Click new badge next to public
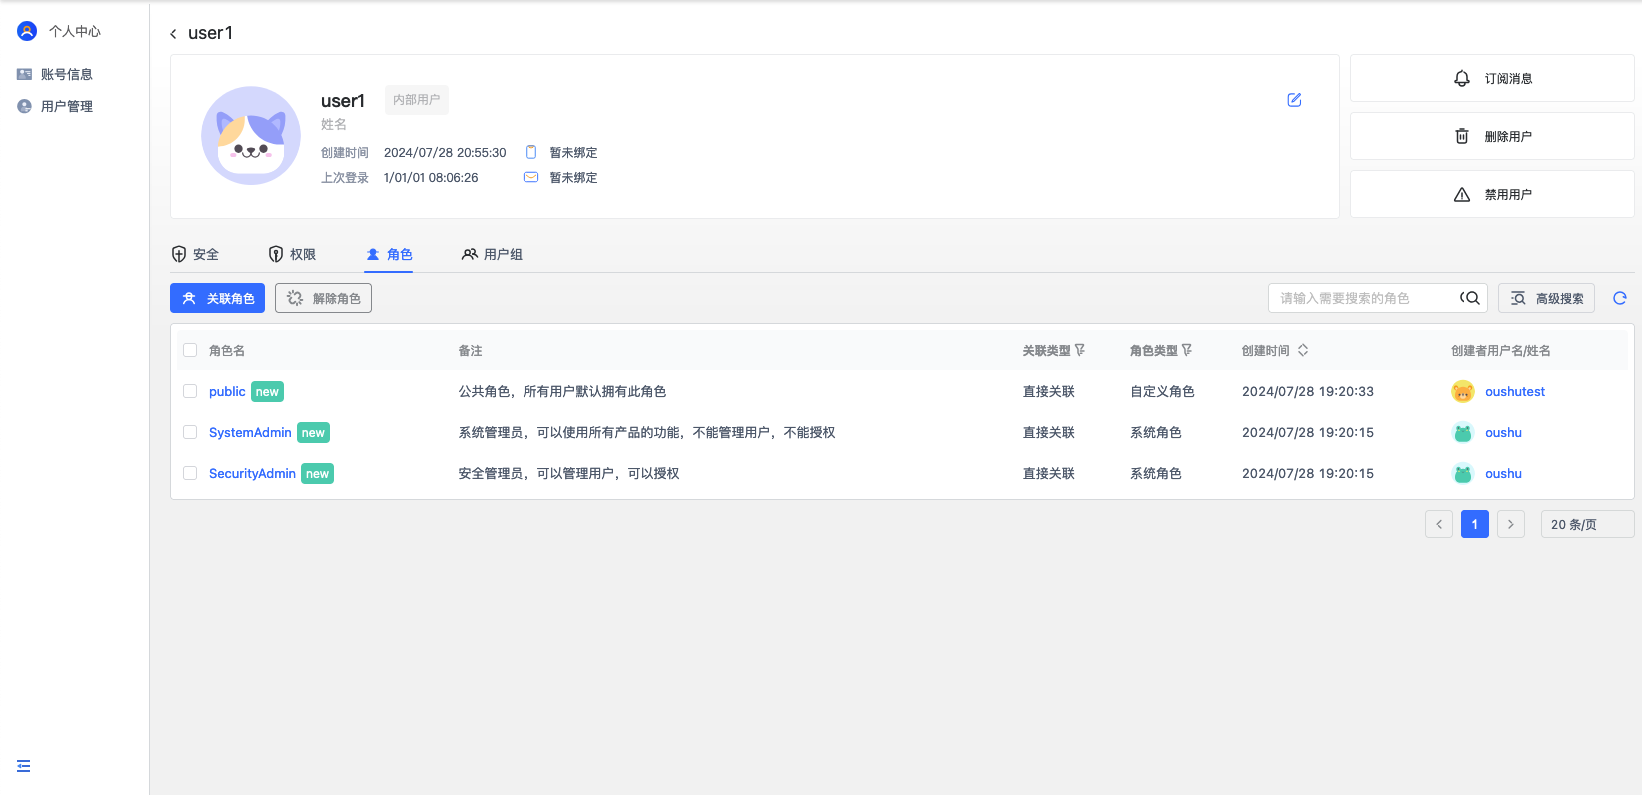The image size is (1642, 795). pos(267,392)
